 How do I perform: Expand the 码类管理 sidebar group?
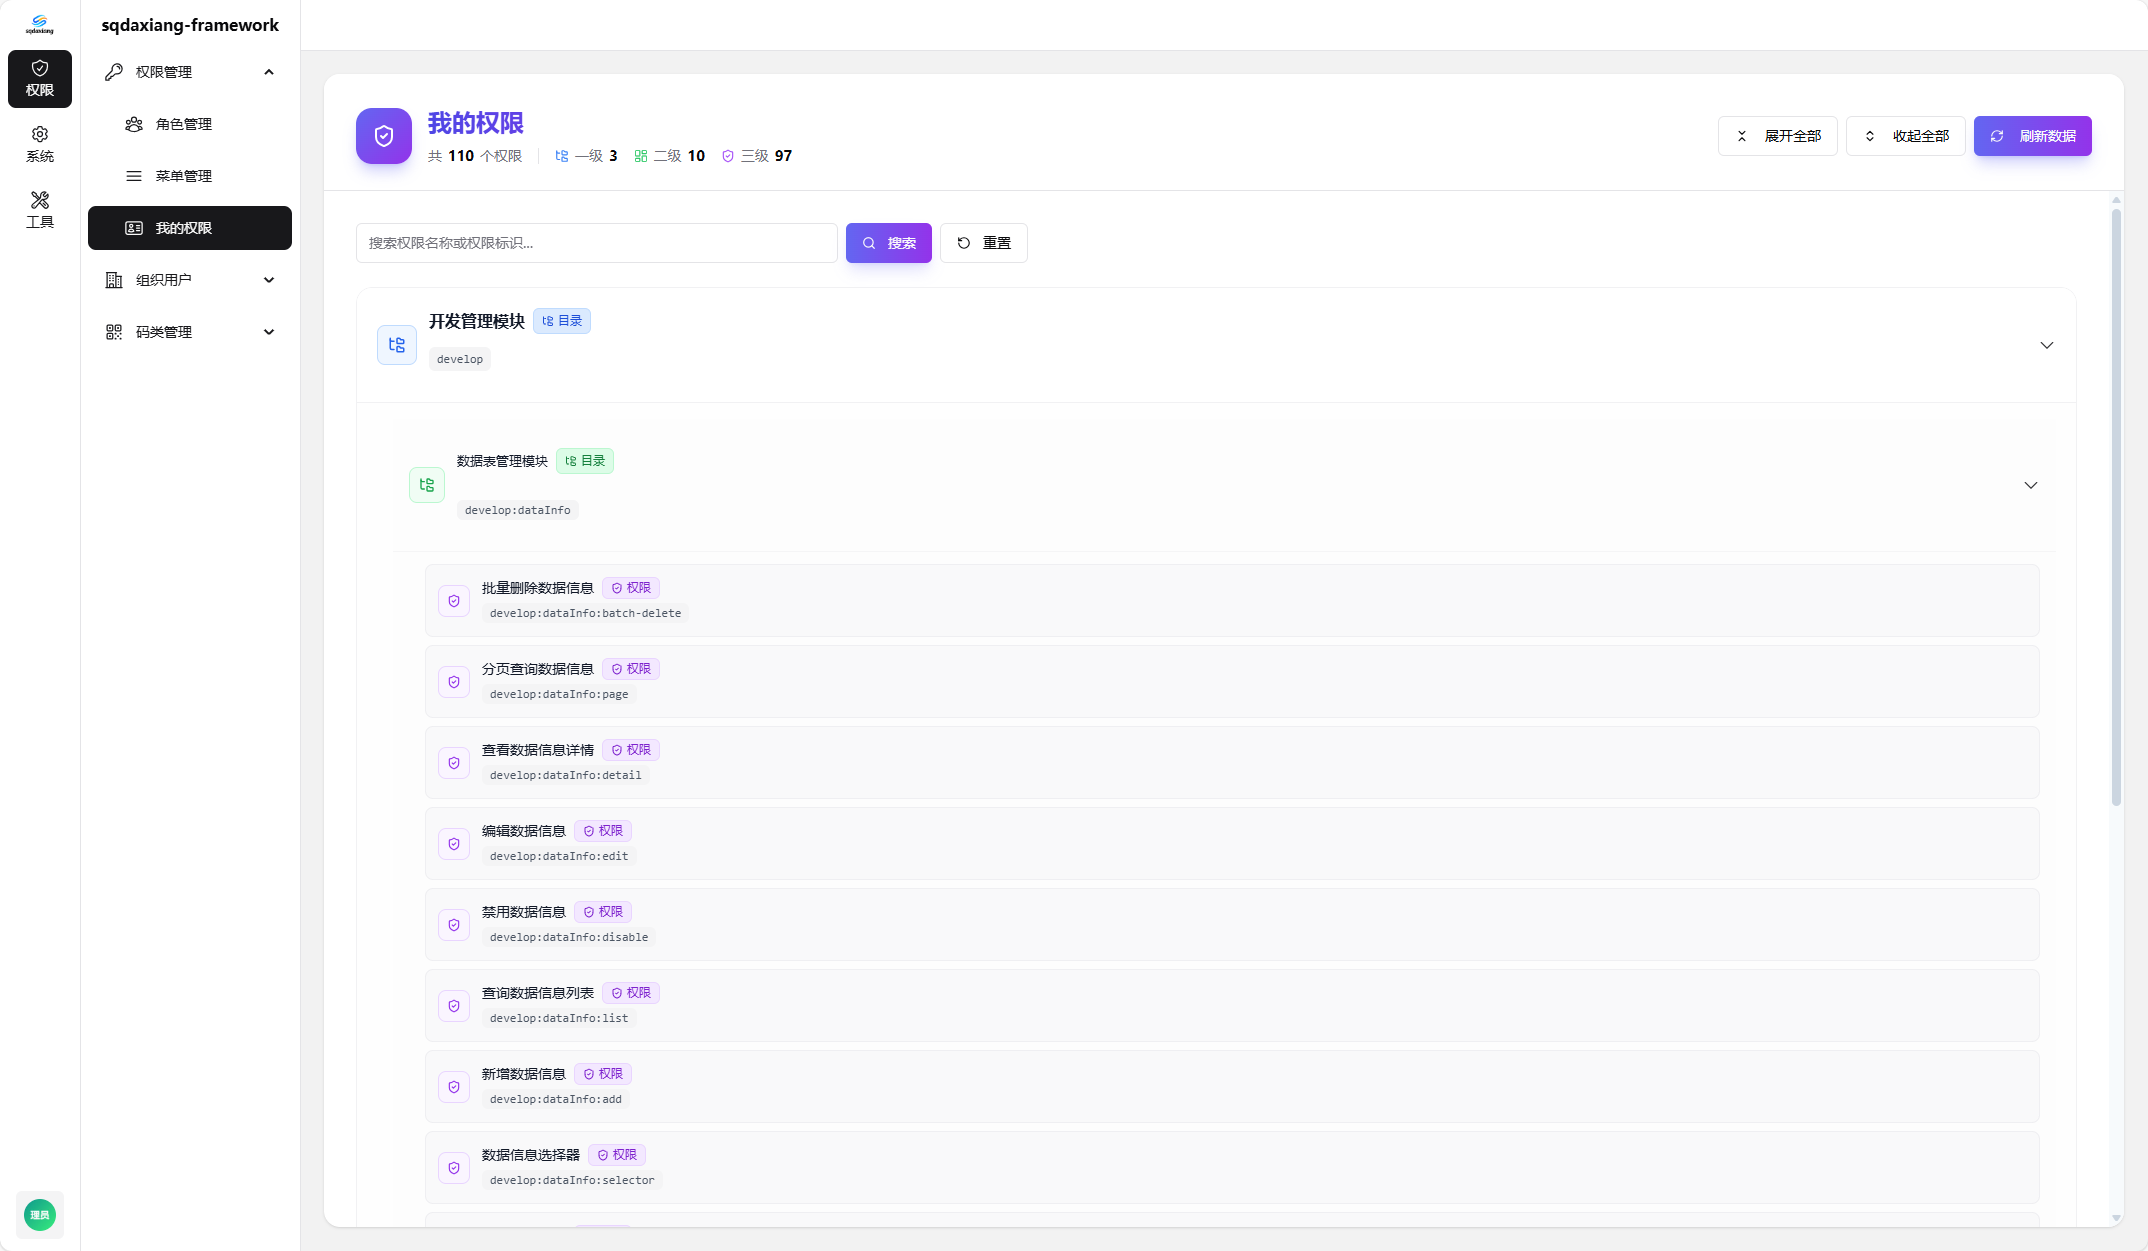(269, 332)
